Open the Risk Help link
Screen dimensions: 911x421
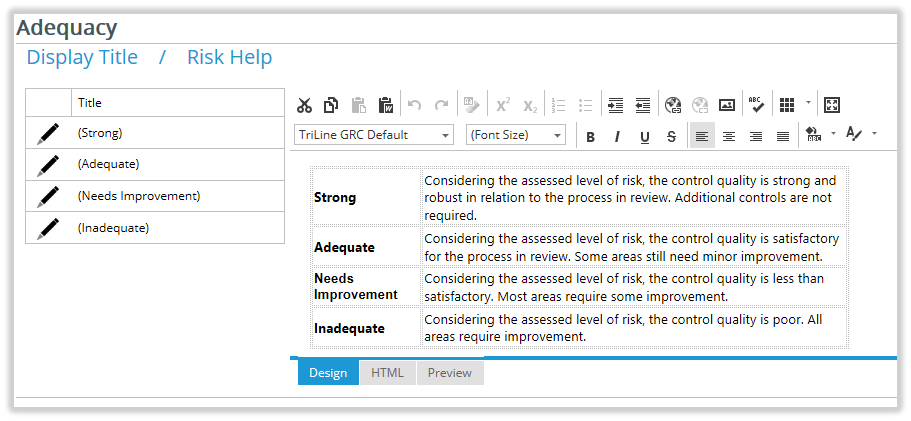[x=229, y=57]
